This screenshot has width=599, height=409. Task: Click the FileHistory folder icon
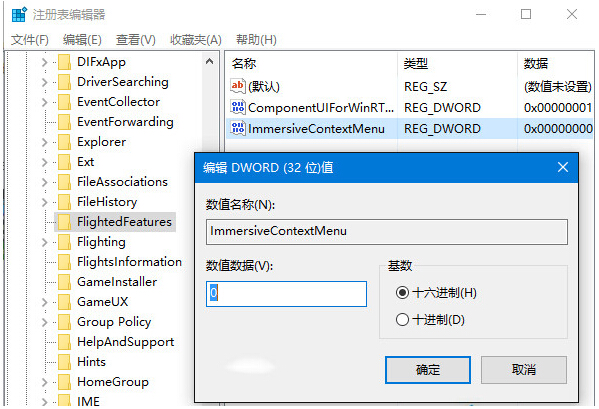[64, 202]
